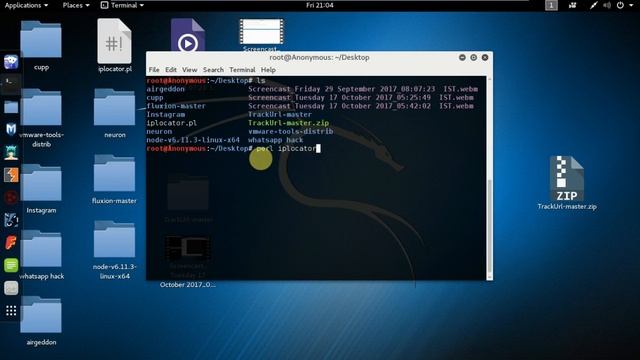Open the node-v6.11.3-linux-x64 folder icon
Viewport: 640px width, 360px height.
[x=114, y=239]
